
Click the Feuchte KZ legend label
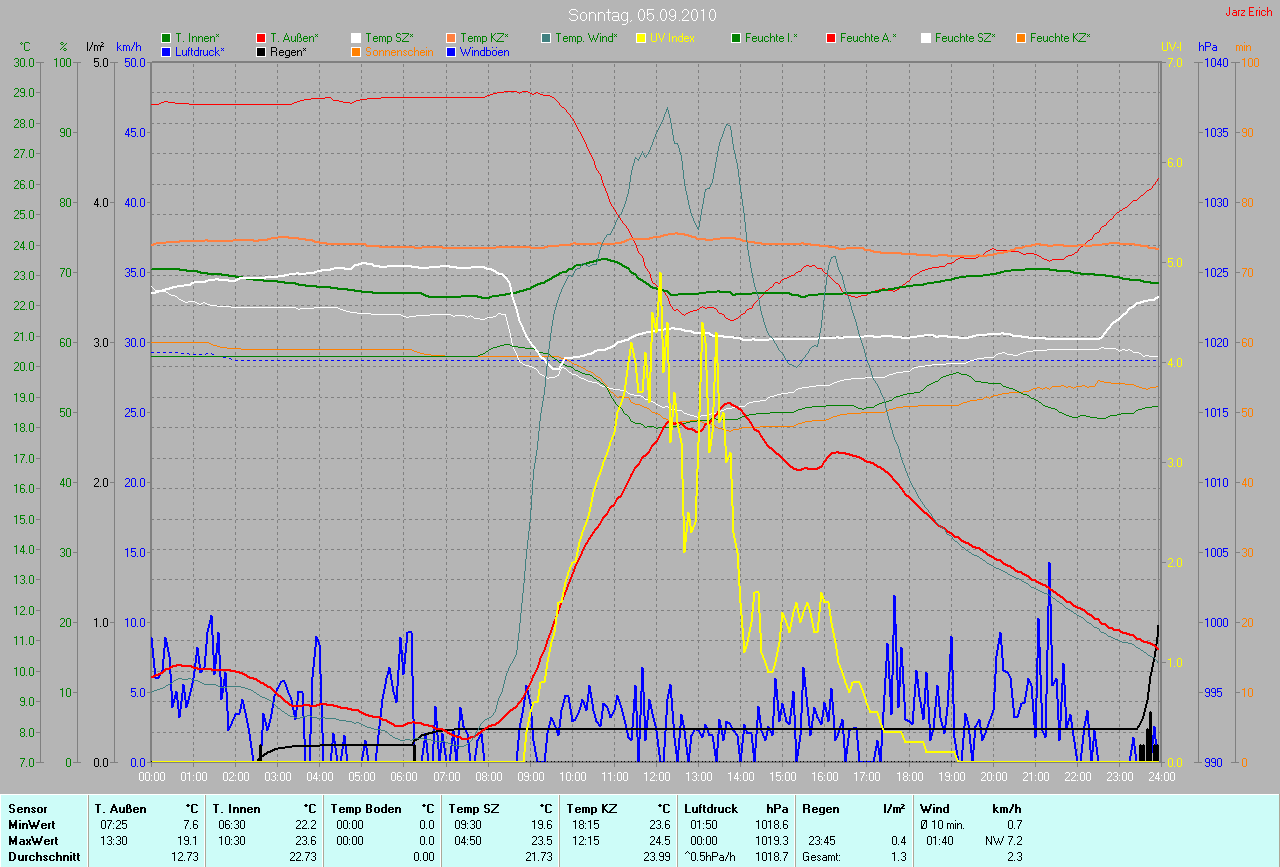point(1059,38)
